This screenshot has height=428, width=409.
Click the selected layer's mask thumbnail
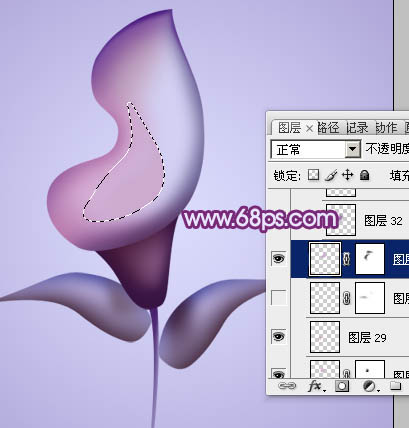tap(370, 259)
